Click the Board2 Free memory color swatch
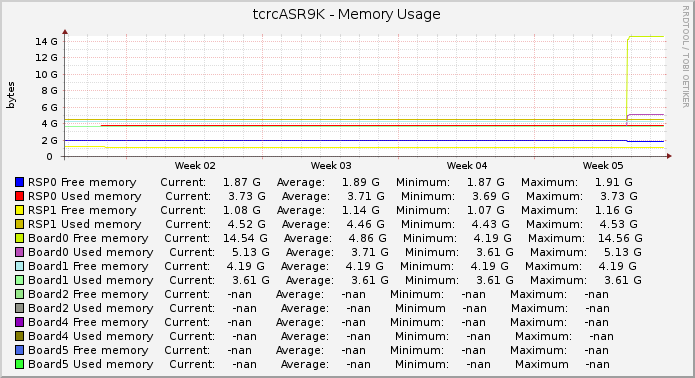Image resolution: width=695 pixels, height=378 pixels. coord(19,294)
